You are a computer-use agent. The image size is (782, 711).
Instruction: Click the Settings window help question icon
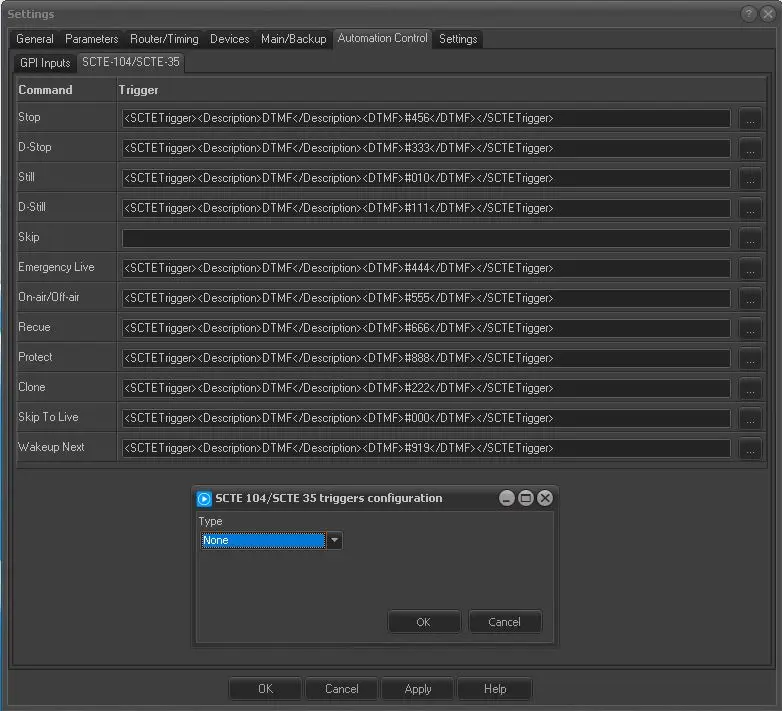click(x=749, y=14)
